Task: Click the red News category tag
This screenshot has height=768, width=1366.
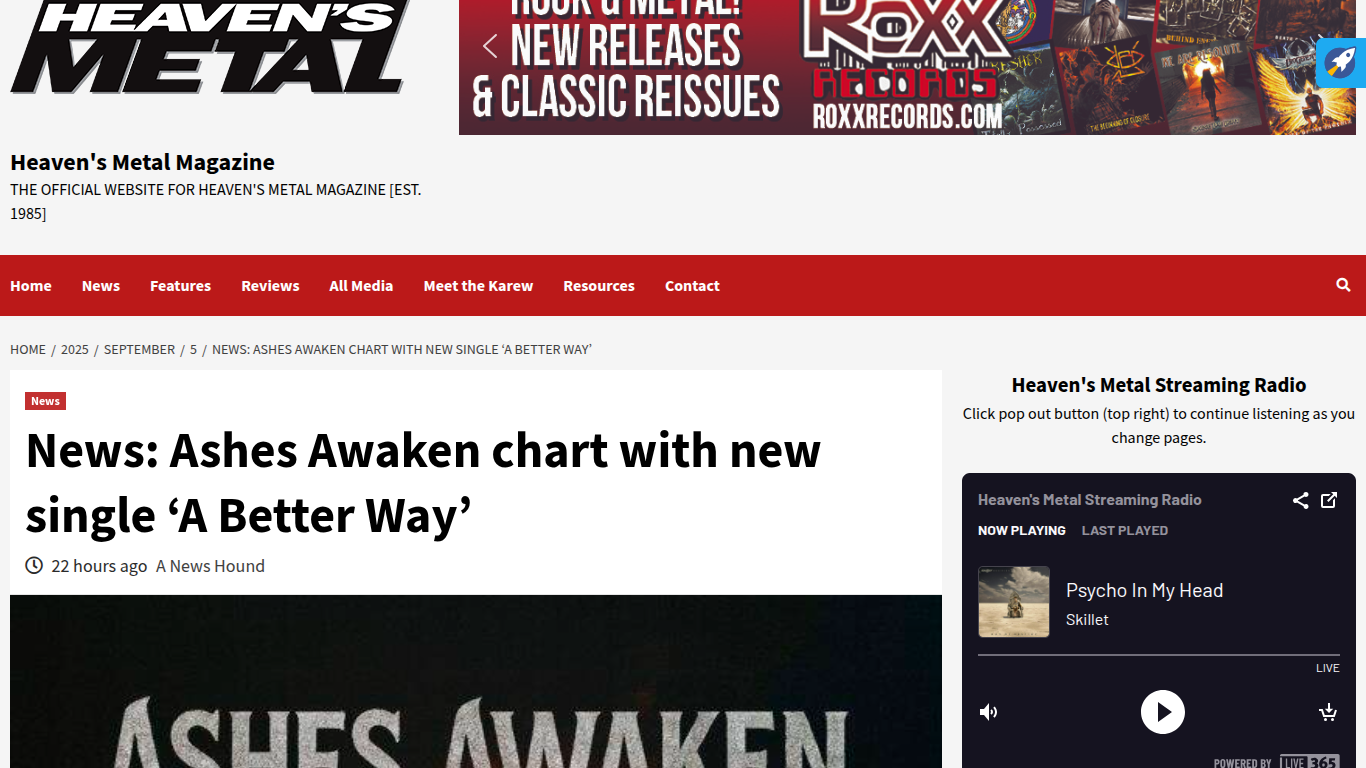Action: coord(45,401)
